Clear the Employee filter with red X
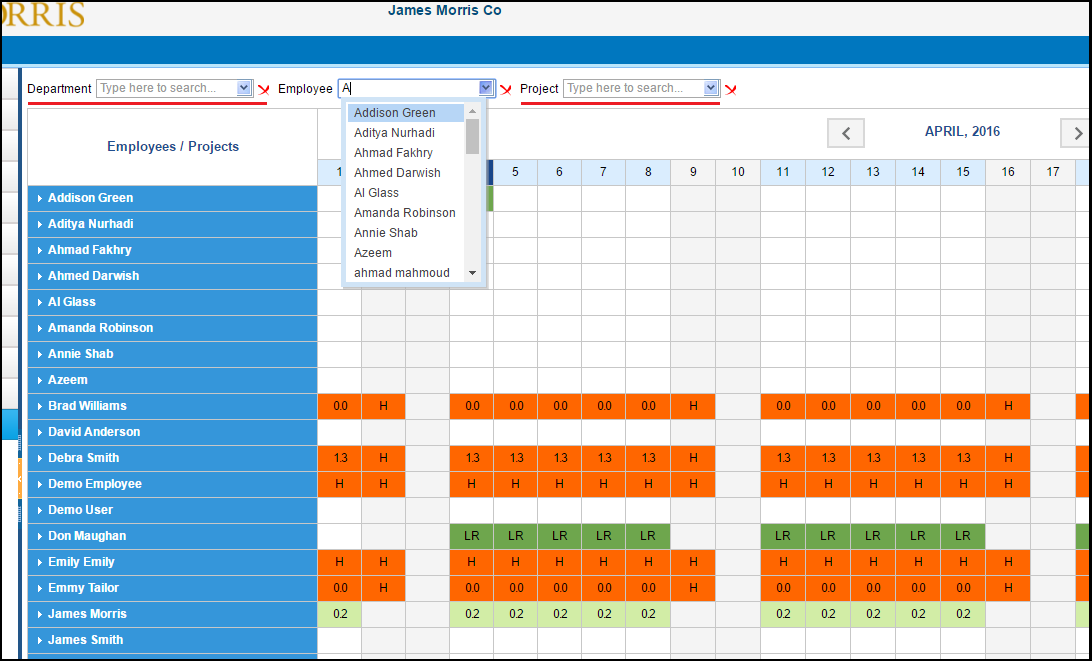Screen dimensions: 1092x661 click(506, 90)
